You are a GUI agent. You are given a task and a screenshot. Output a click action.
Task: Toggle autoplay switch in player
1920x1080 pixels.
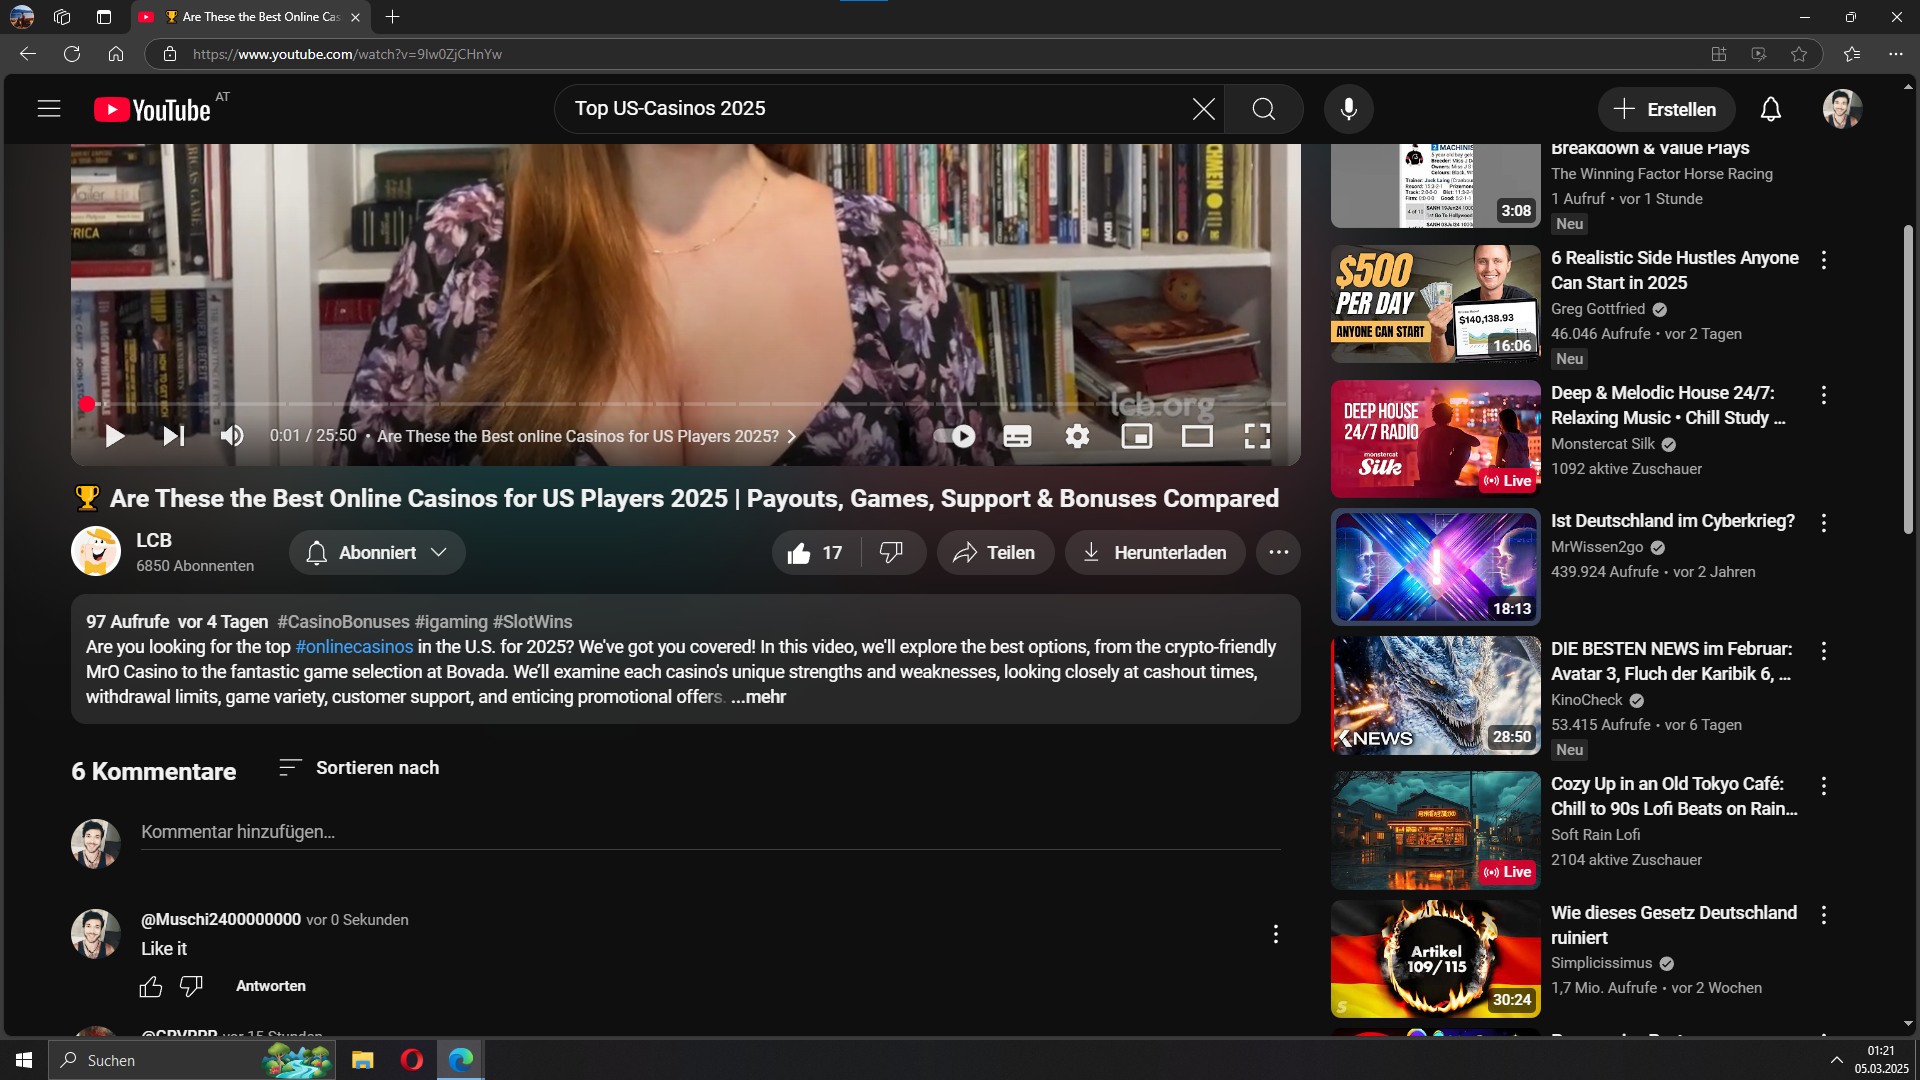click(x=955, y=436)
